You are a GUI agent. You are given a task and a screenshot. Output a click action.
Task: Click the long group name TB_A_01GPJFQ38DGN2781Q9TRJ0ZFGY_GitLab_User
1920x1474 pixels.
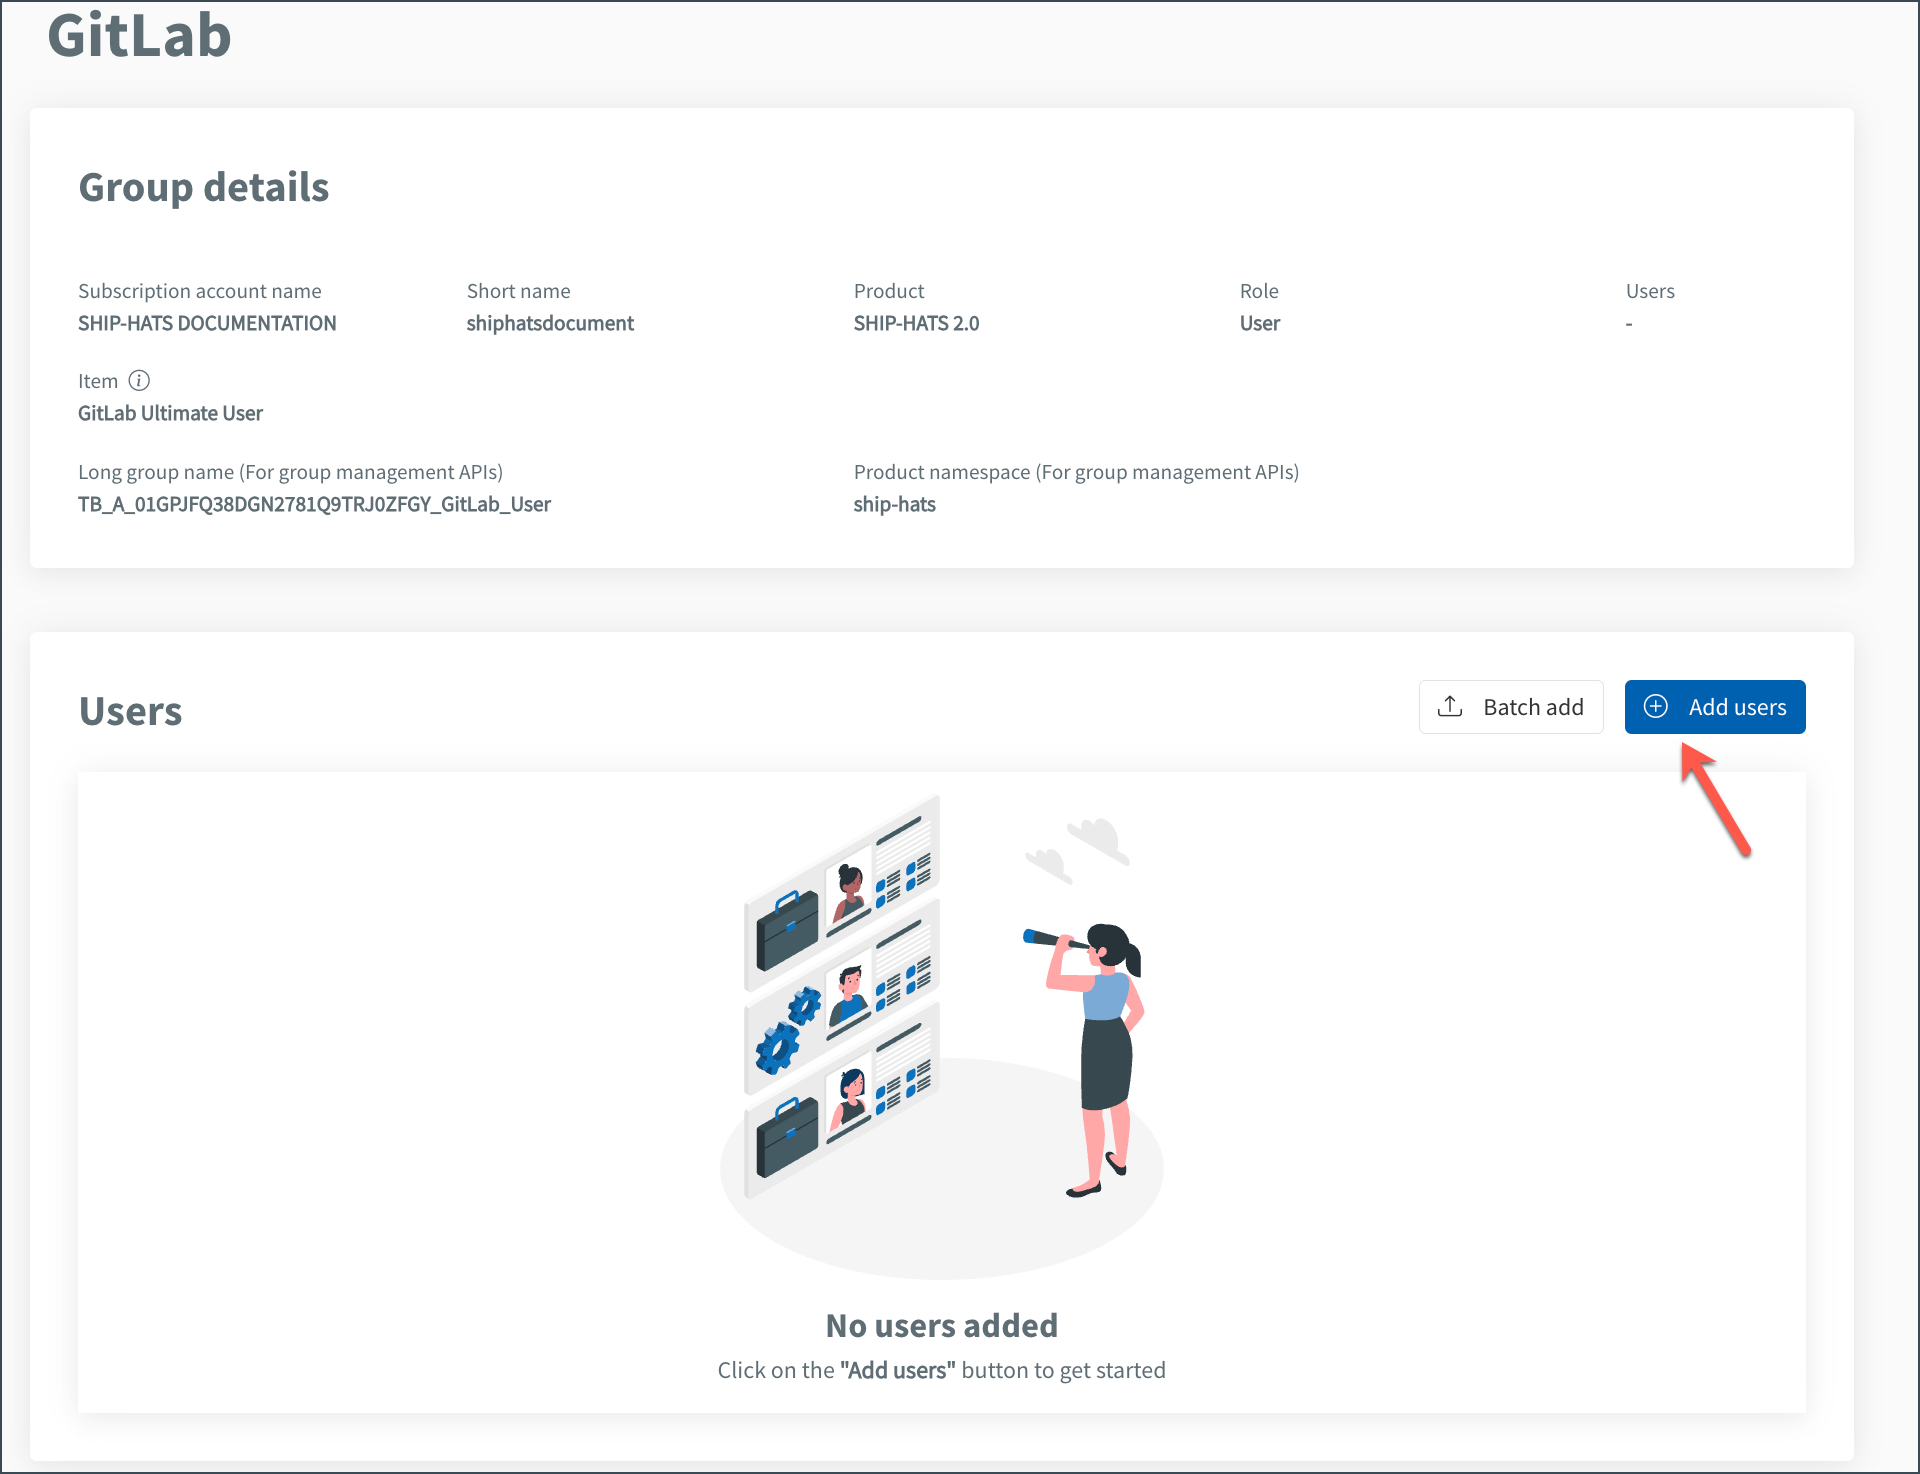point(314,504)
